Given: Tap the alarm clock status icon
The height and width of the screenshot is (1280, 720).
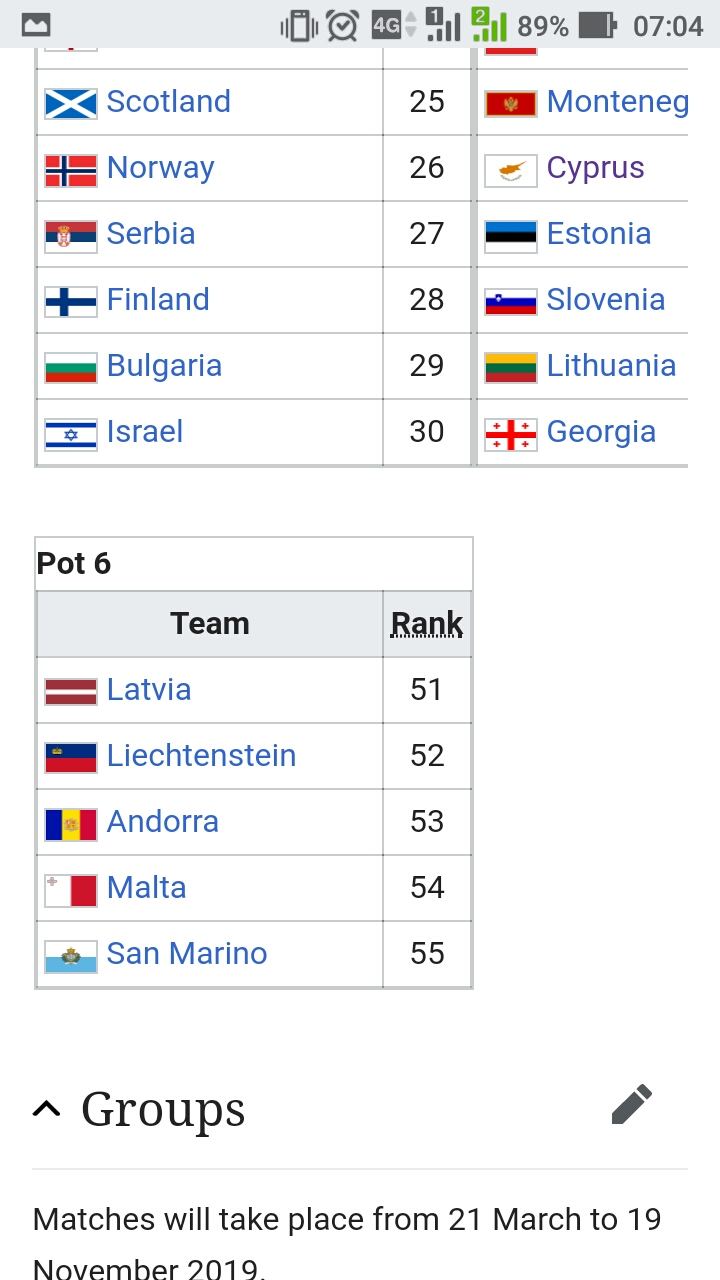Looking at the screenshot, I should coord(342,25).
